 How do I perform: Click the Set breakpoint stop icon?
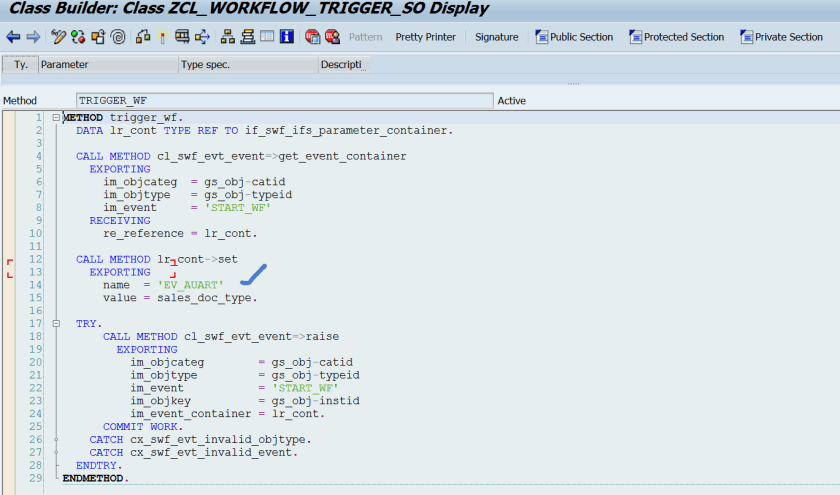click(x=312, y=37)
